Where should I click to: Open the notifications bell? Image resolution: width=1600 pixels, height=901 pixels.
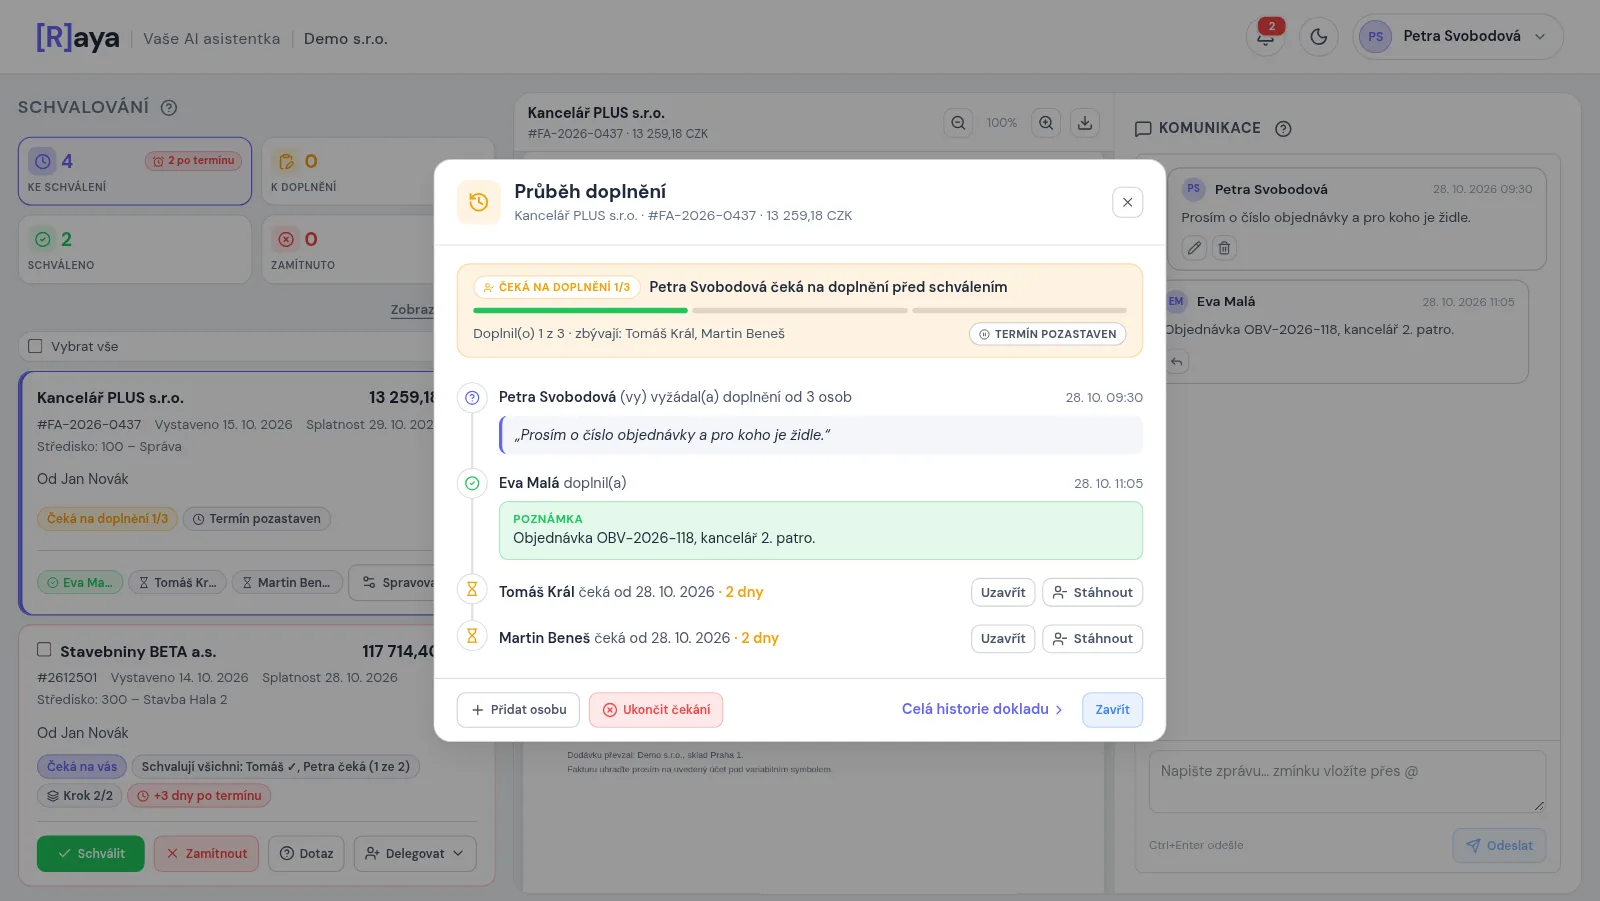1265,37
